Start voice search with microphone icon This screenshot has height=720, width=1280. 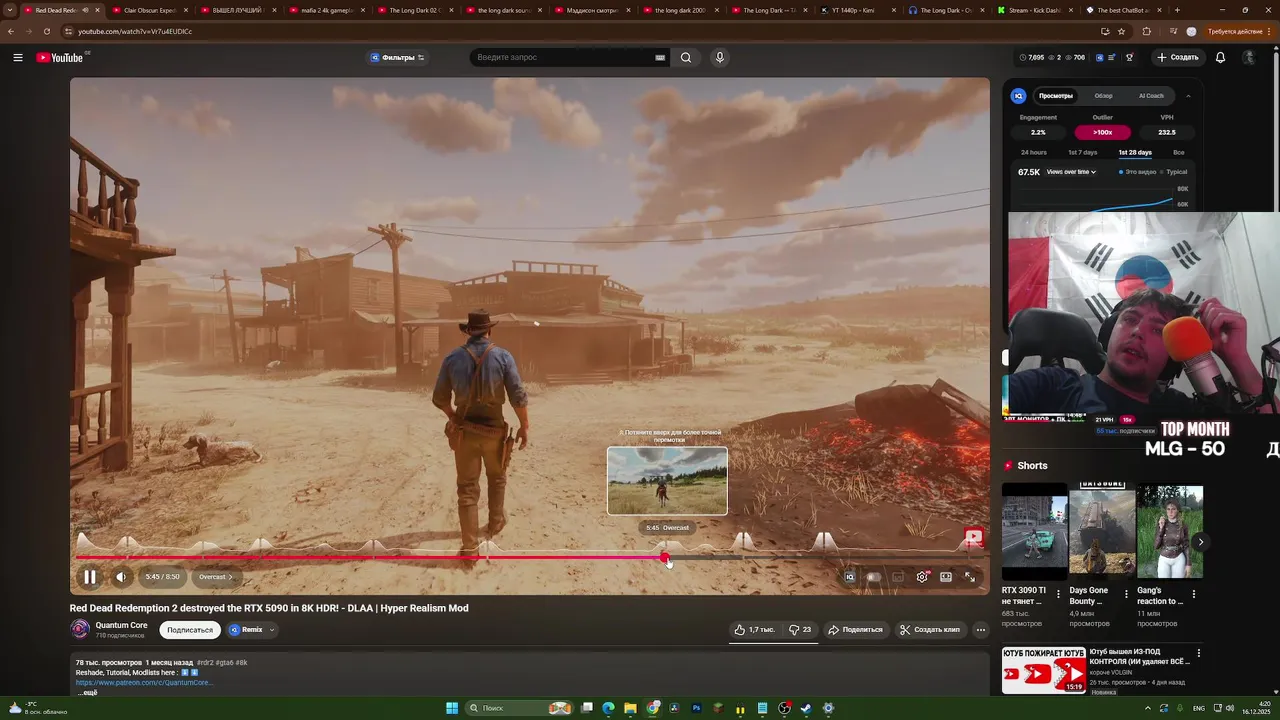[x=719, y=57]
